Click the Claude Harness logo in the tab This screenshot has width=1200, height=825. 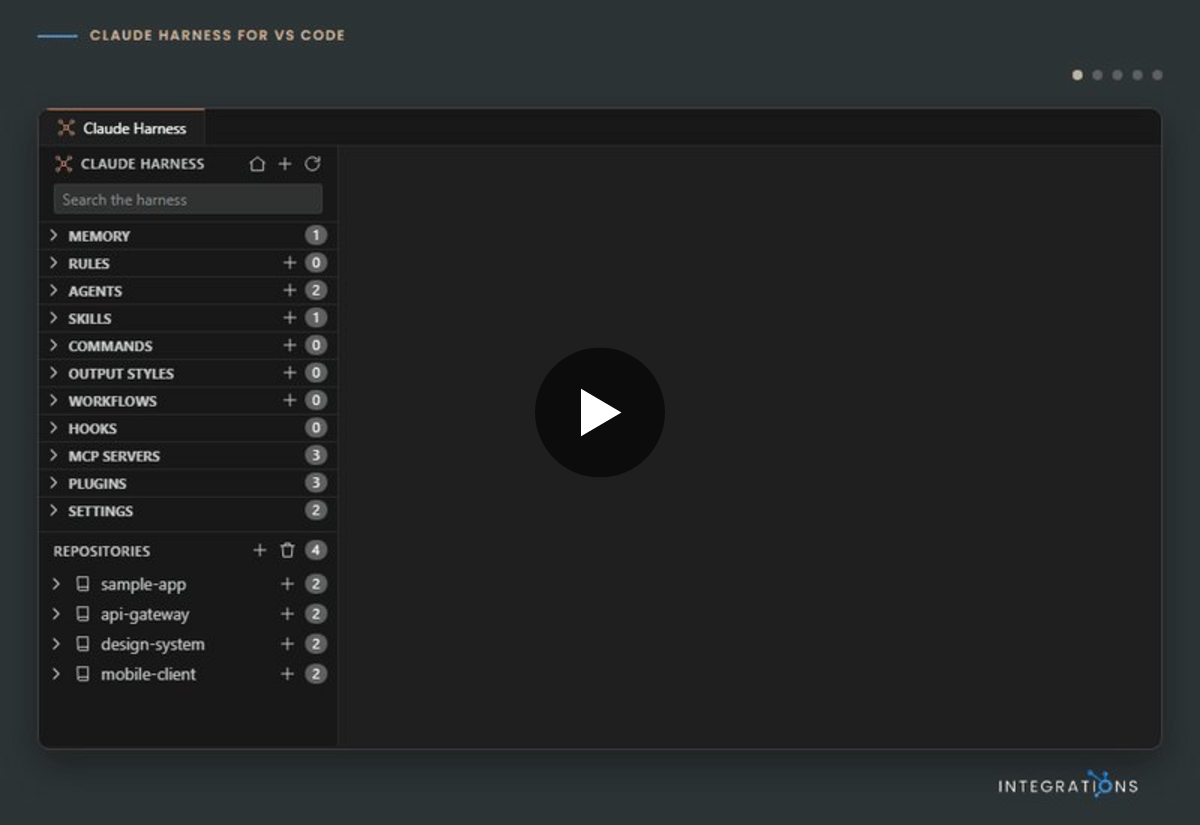[x=67, y=128]
